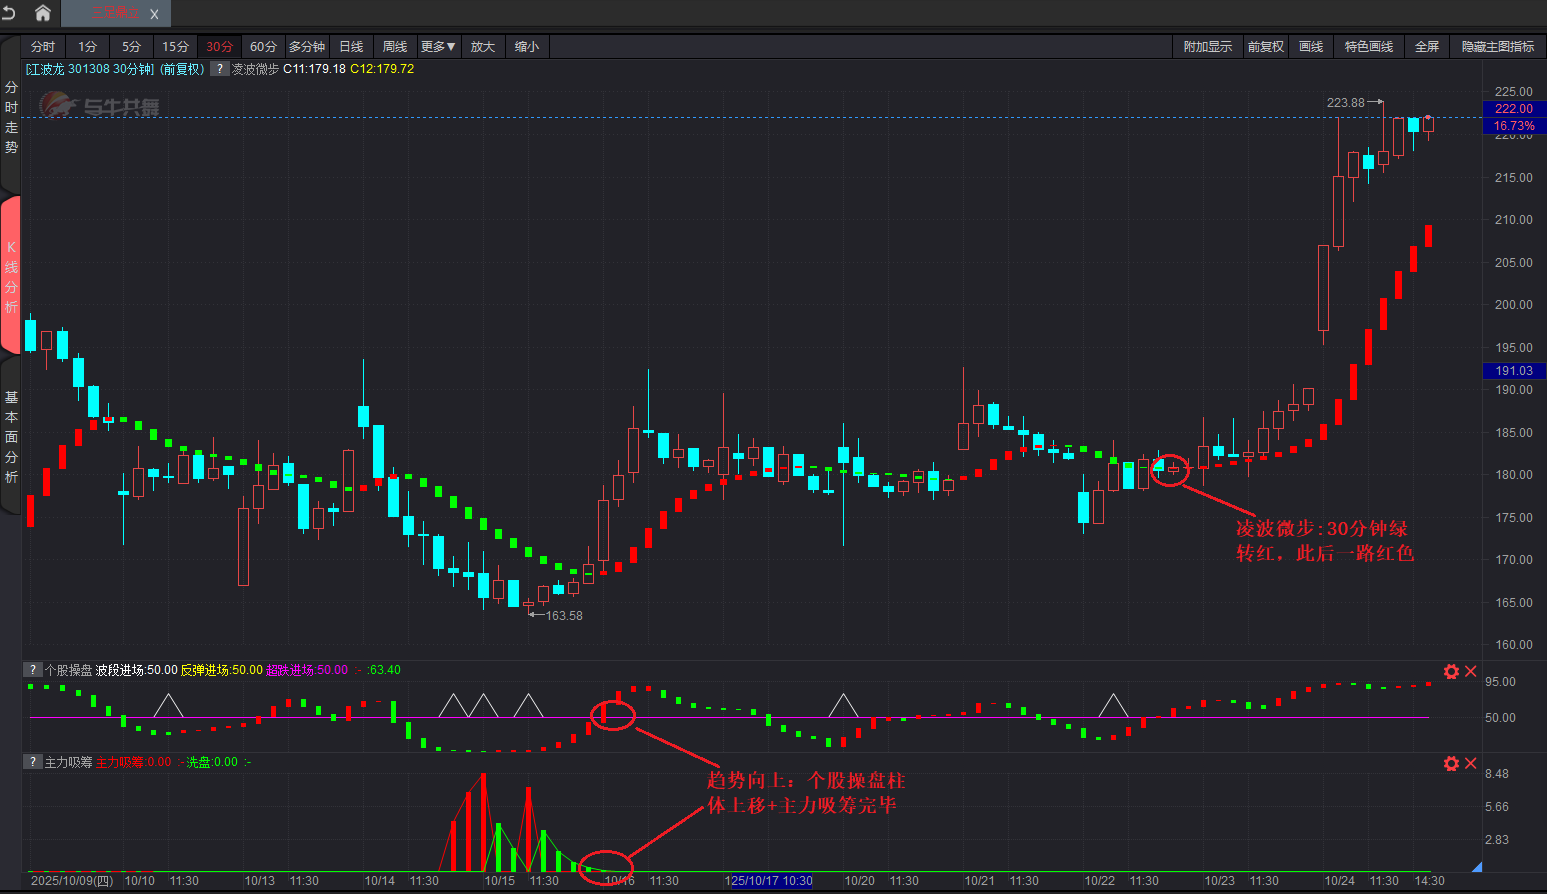Image resolution: width=1547 pixels, height=894 pixels.
Task: Toggle 附加显示 additional display
Action: click(x=1207, y=47)
